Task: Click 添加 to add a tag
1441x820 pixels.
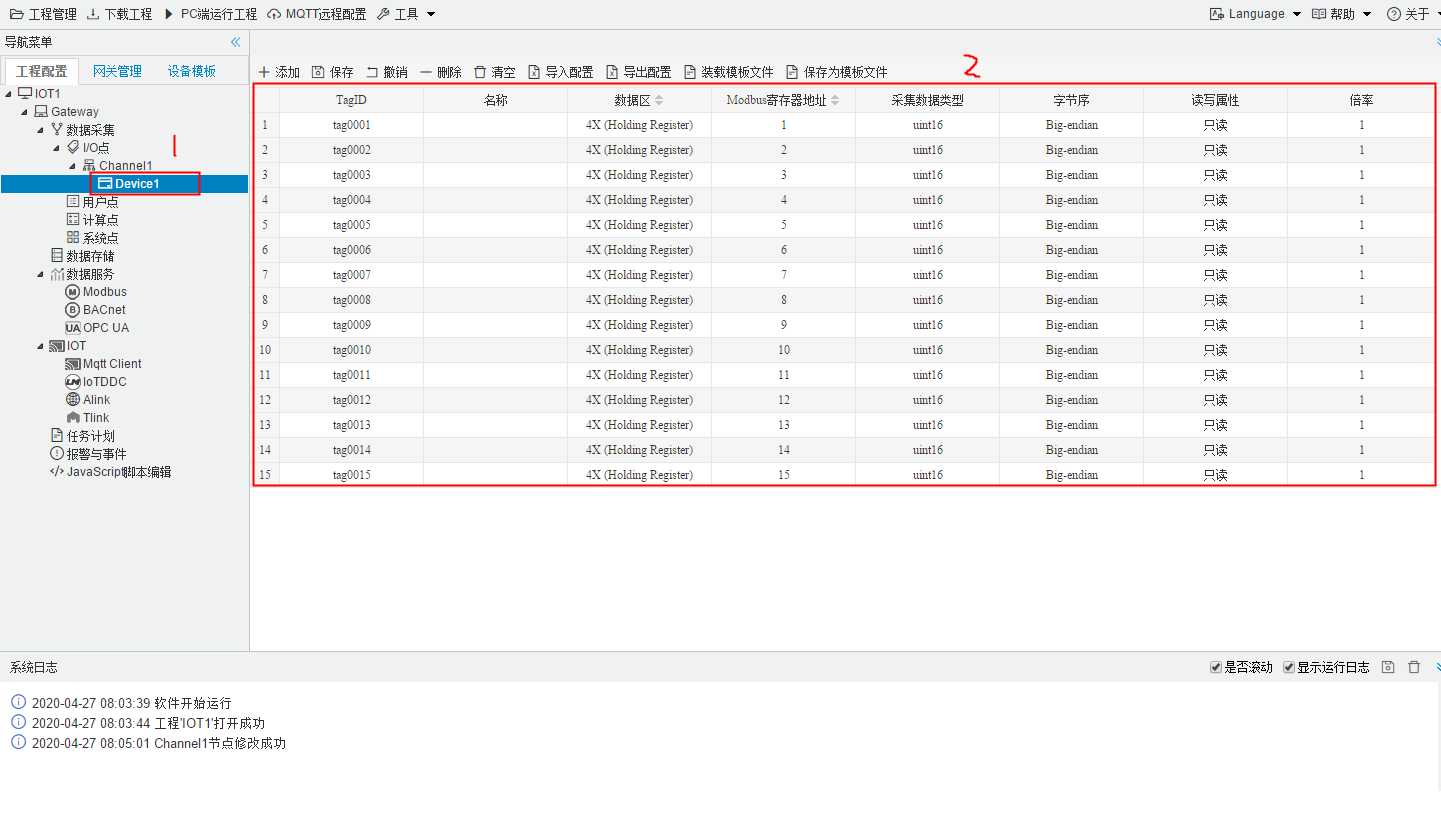Action: [279, 72]
